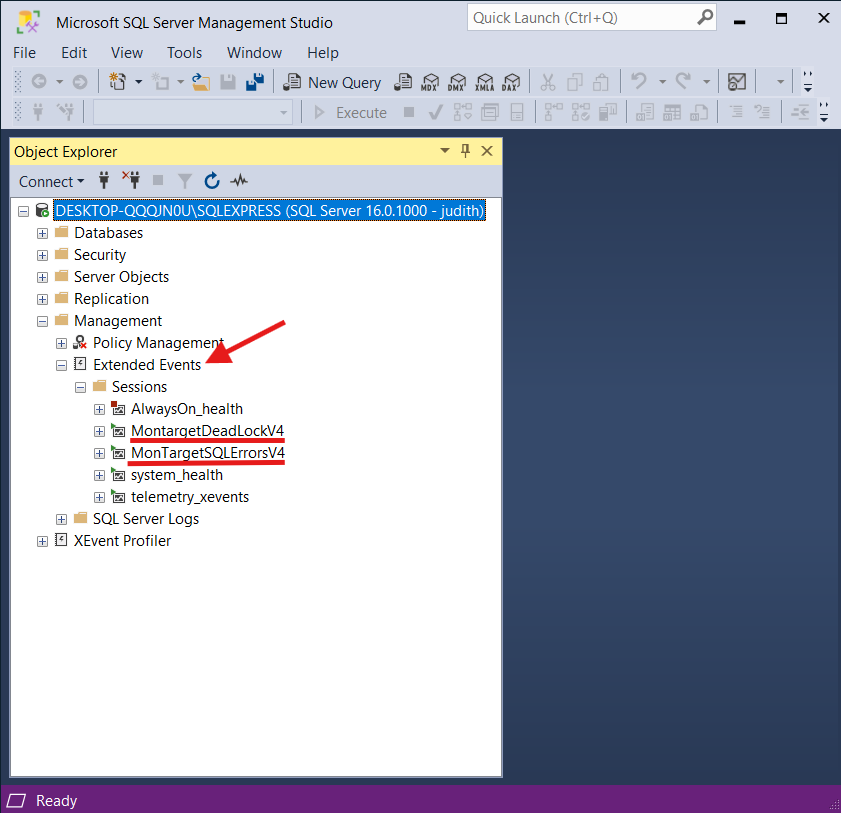Click the Filter funnel icon in Object Explorer
Screen dimensions: 841x813
point(185,181)
